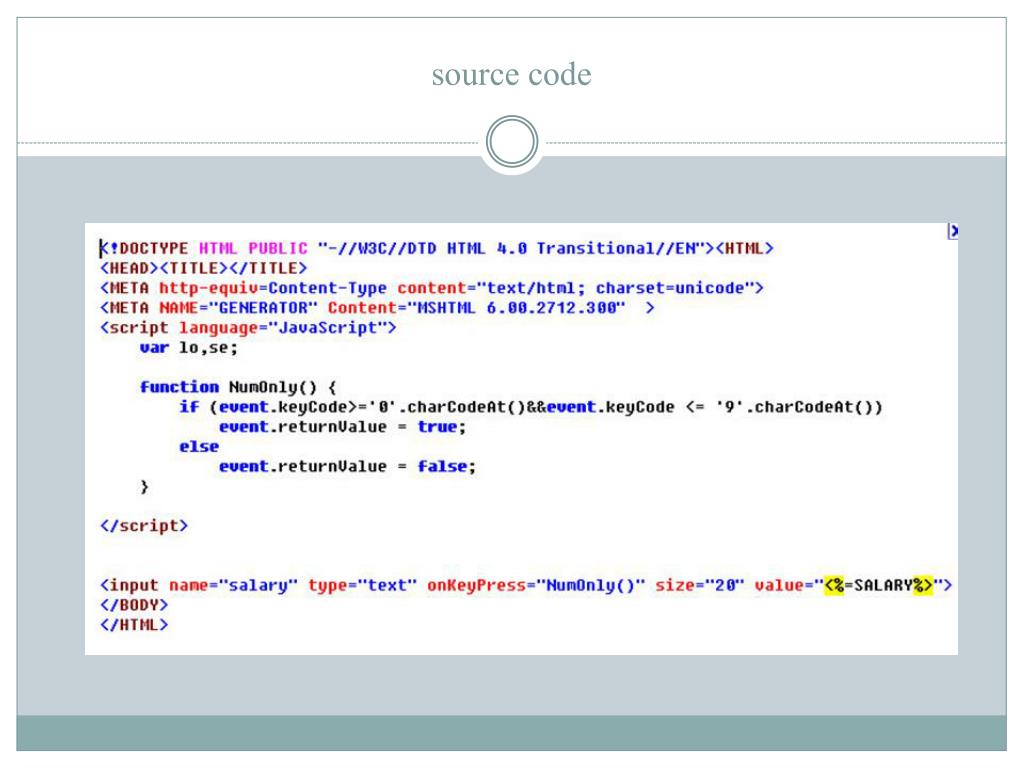The width and height of the screenshot is (1024, 768).
Task: Select the META NAME="GENERATOR" line
Action: click(377, 308)
